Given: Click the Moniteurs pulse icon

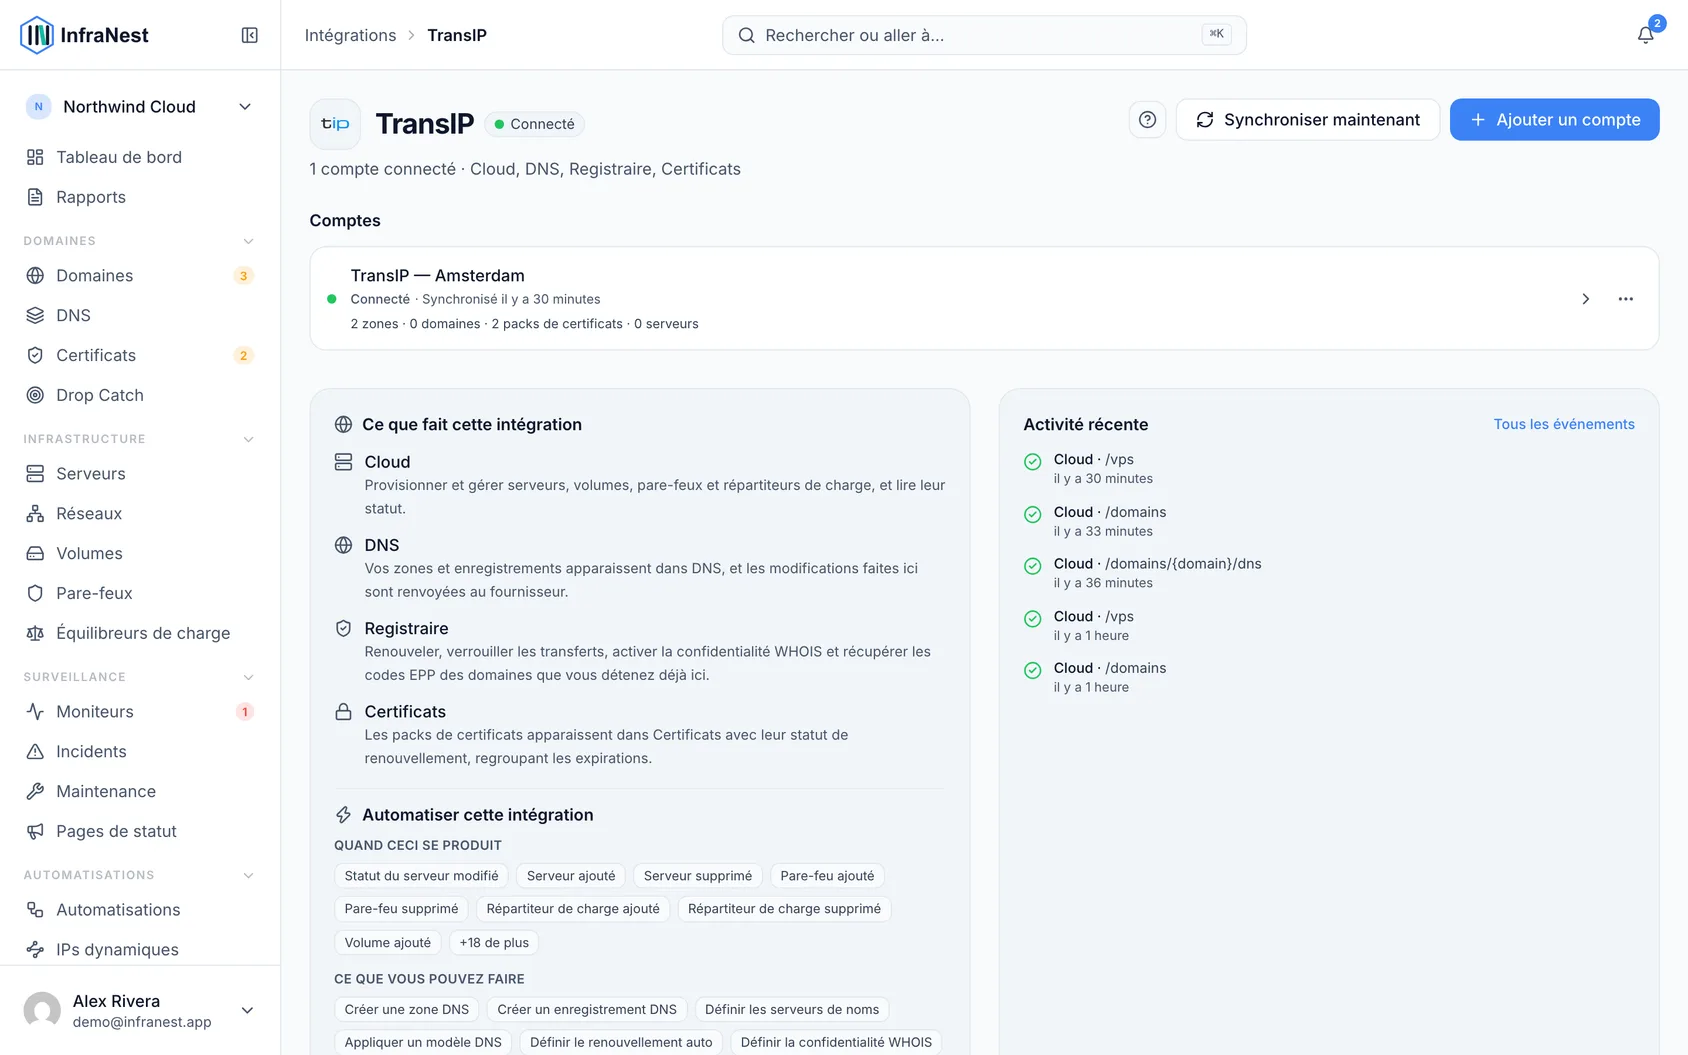Looking at the screenshot, I should tap(35, 711).
